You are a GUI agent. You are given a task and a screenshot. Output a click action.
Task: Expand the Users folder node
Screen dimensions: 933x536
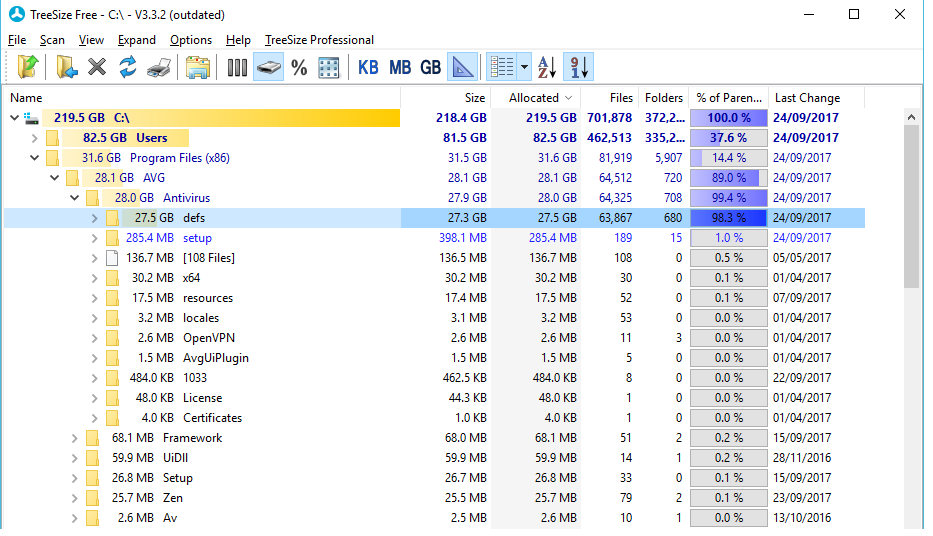click(x=34, y=138)
